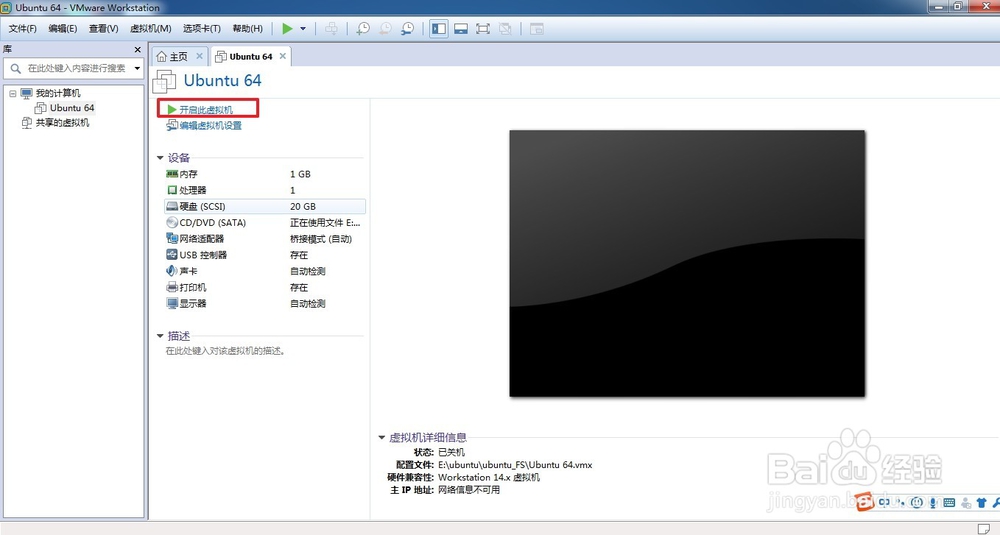This screenshot has width=1000, height=535.
Task: Open the library search filter dropdown arrow
Action: tap(137, 68)
